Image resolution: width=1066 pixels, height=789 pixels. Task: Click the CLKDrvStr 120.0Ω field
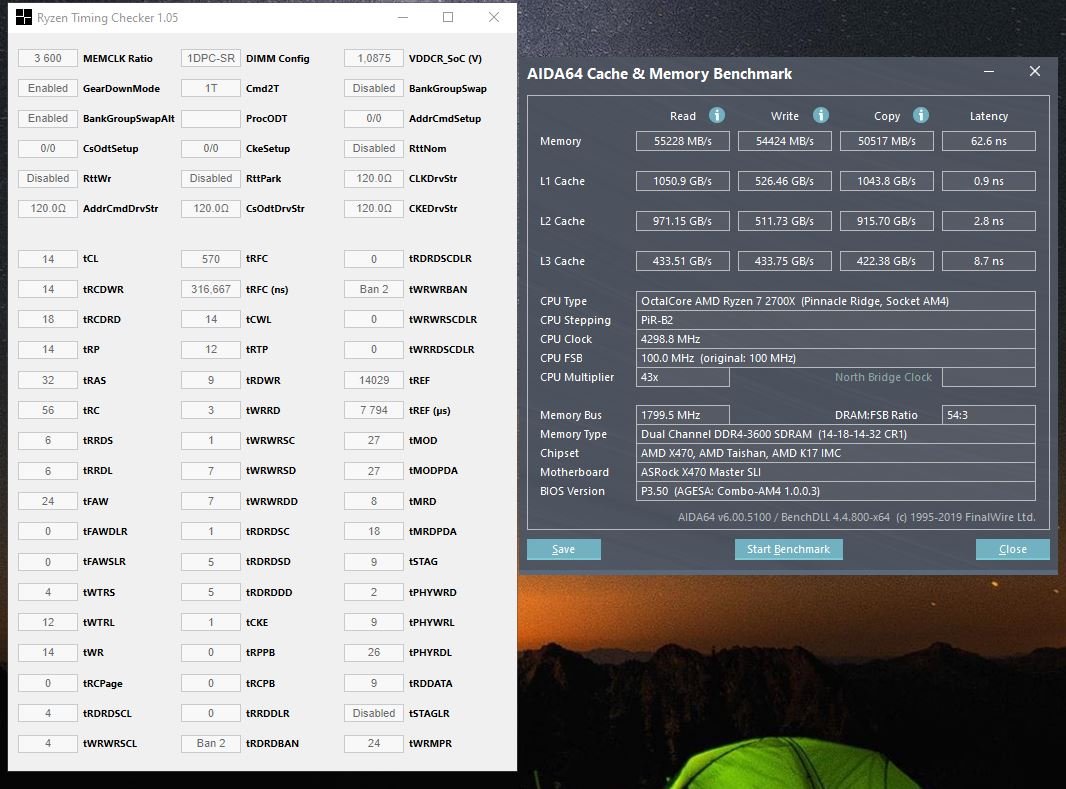click(374, 178)
